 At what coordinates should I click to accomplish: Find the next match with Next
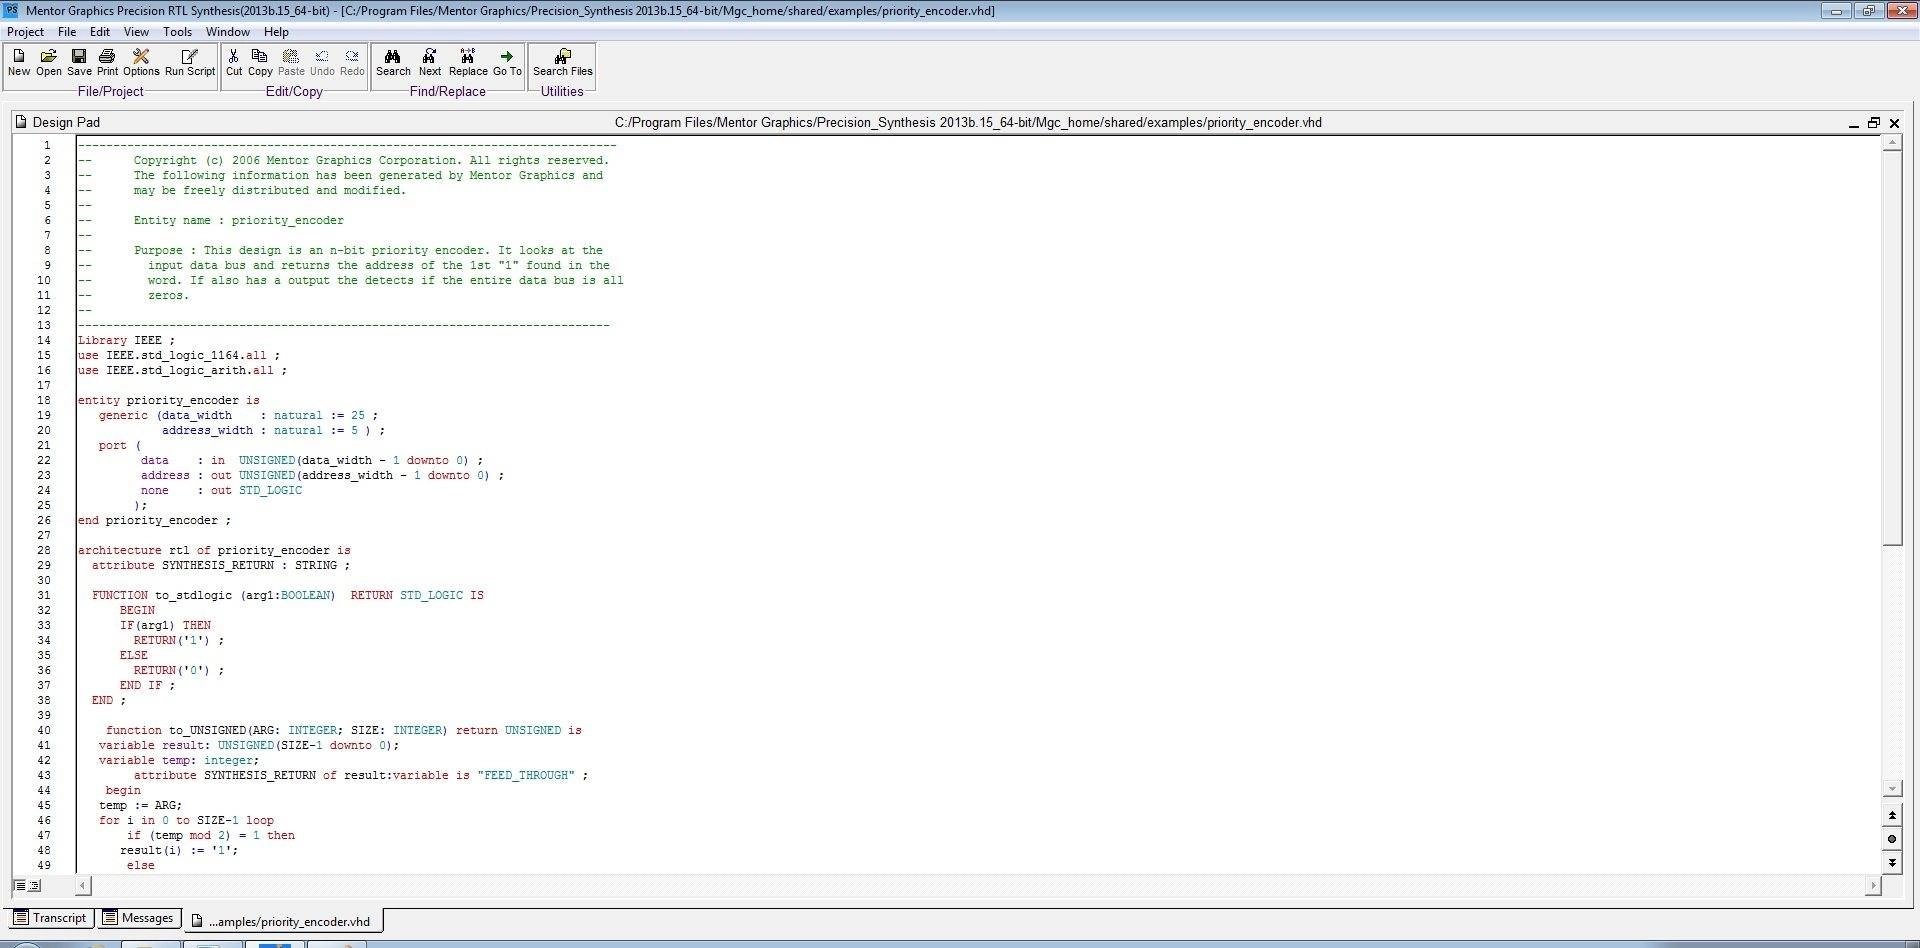click(430, 63)
